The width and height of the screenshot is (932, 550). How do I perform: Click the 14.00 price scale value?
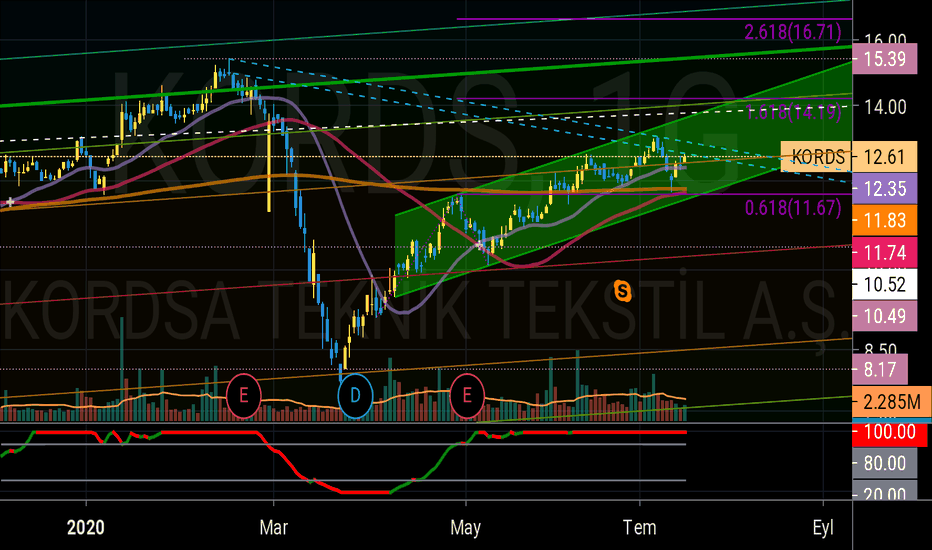(885, 107)
